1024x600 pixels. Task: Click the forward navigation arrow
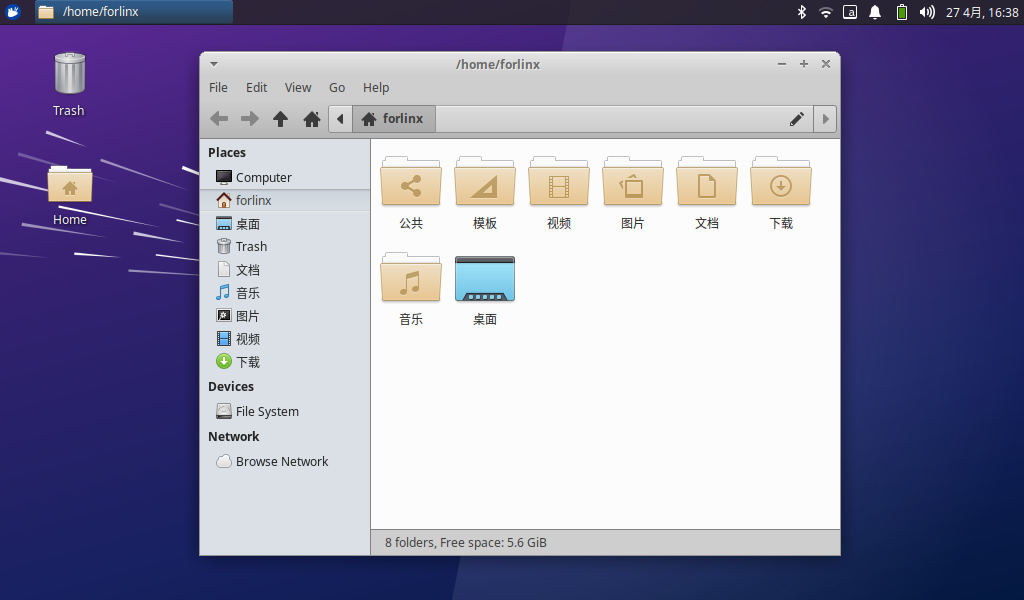pyautogui.click(x=250, y=119)
